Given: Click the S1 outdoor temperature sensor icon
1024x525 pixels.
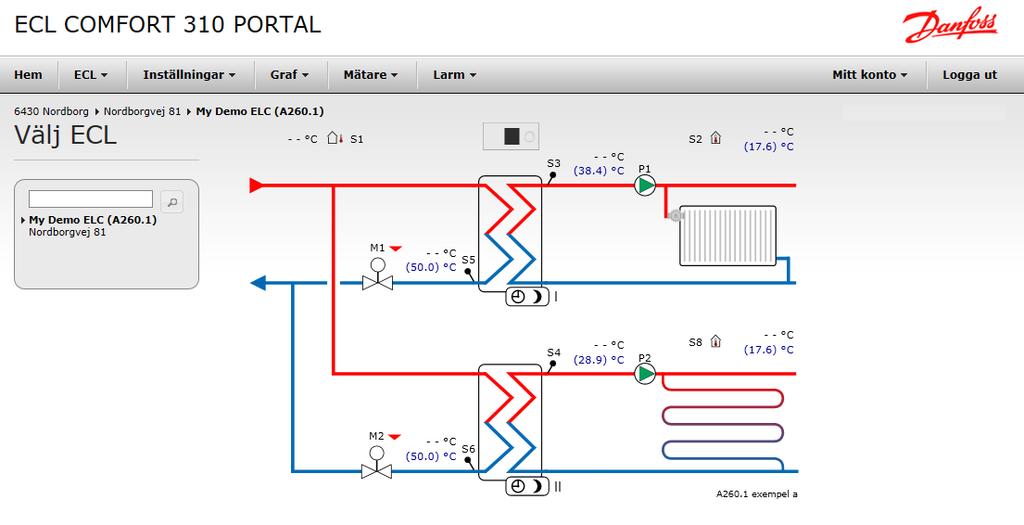Looking at the screenshot, I should tap(334, 138).
